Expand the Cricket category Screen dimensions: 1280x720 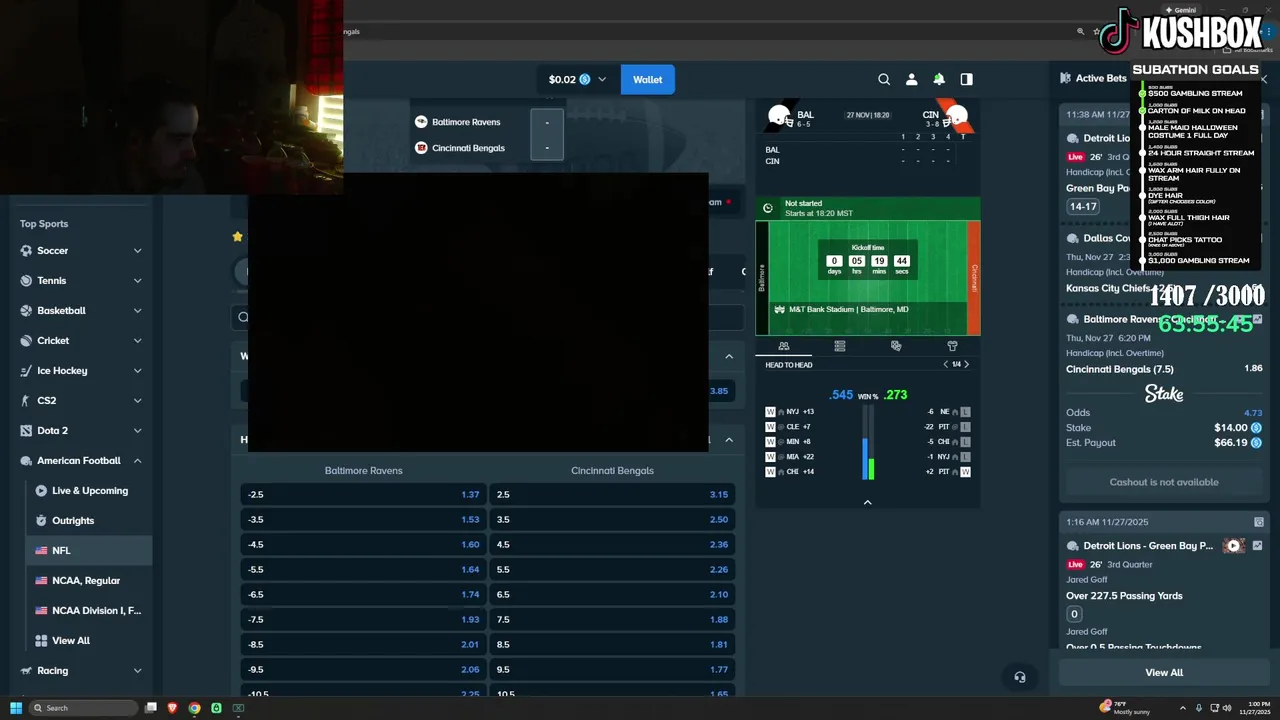coord(137,341)
